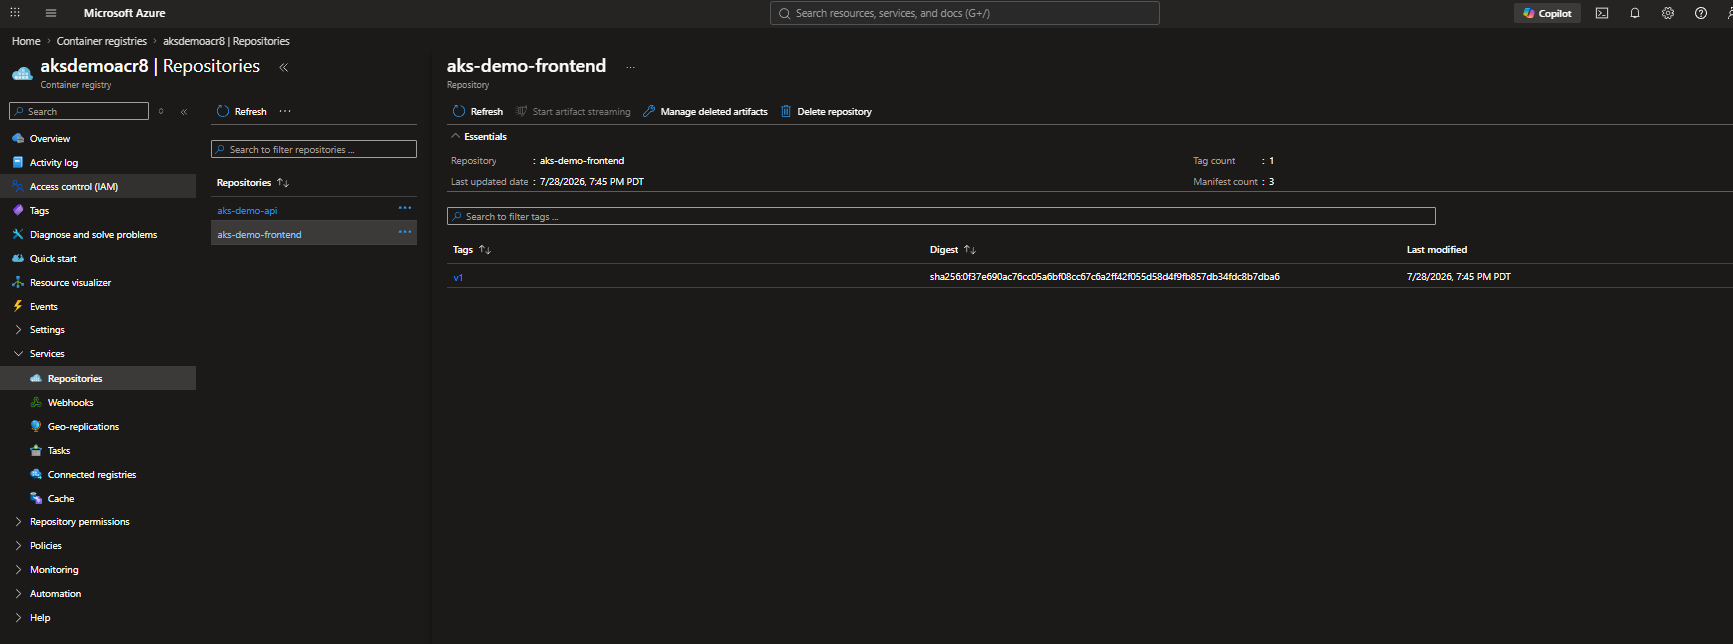The image size is (1733, 644).
Task: Click the Search to filter tags box
Action: (941, 216)
